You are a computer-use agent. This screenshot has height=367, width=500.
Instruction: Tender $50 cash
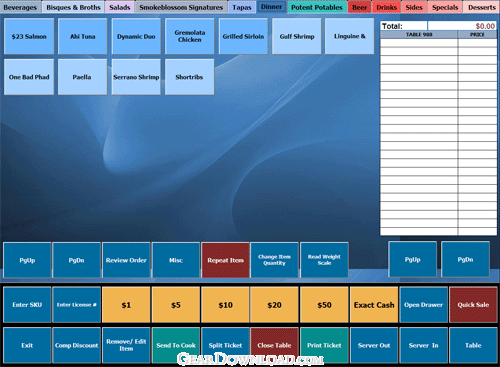[324, 305]
